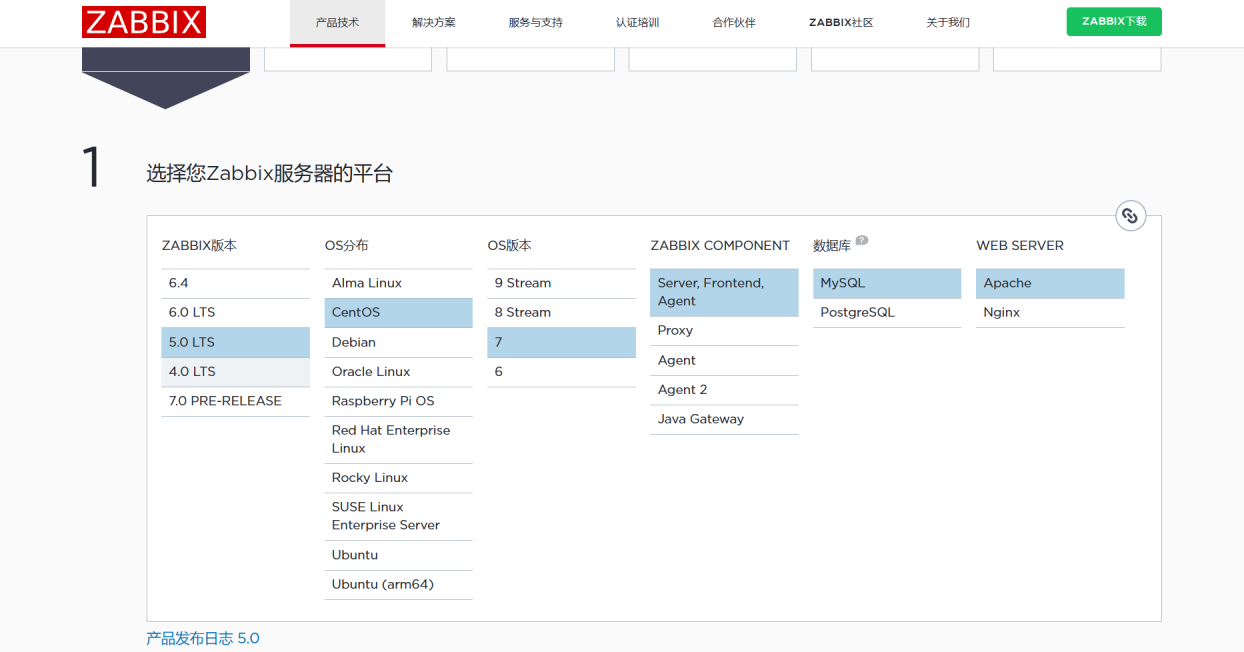The height and width of the screenshot is (652, 1244).
Task: Switch to the ZABBIX社区 menu item
Action: (x=840, y=21)
